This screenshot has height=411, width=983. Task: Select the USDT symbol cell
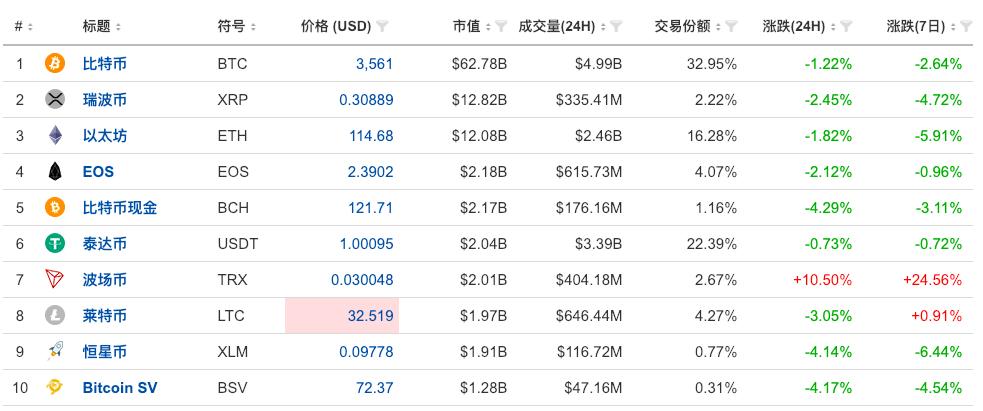coord(238,244)
